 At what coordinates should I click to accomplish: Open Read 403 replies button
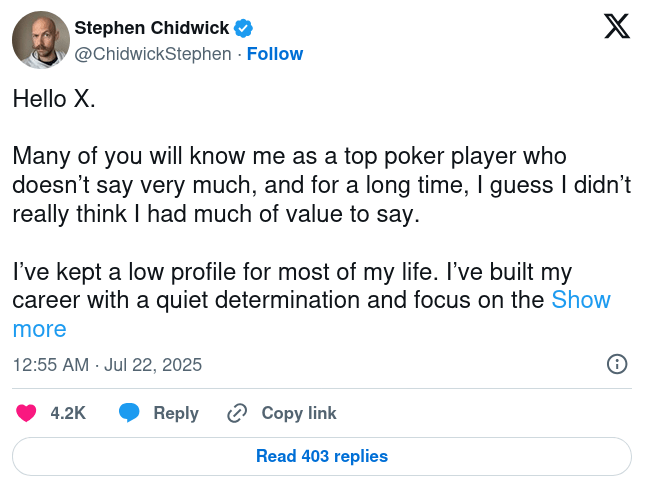(322, 456)
